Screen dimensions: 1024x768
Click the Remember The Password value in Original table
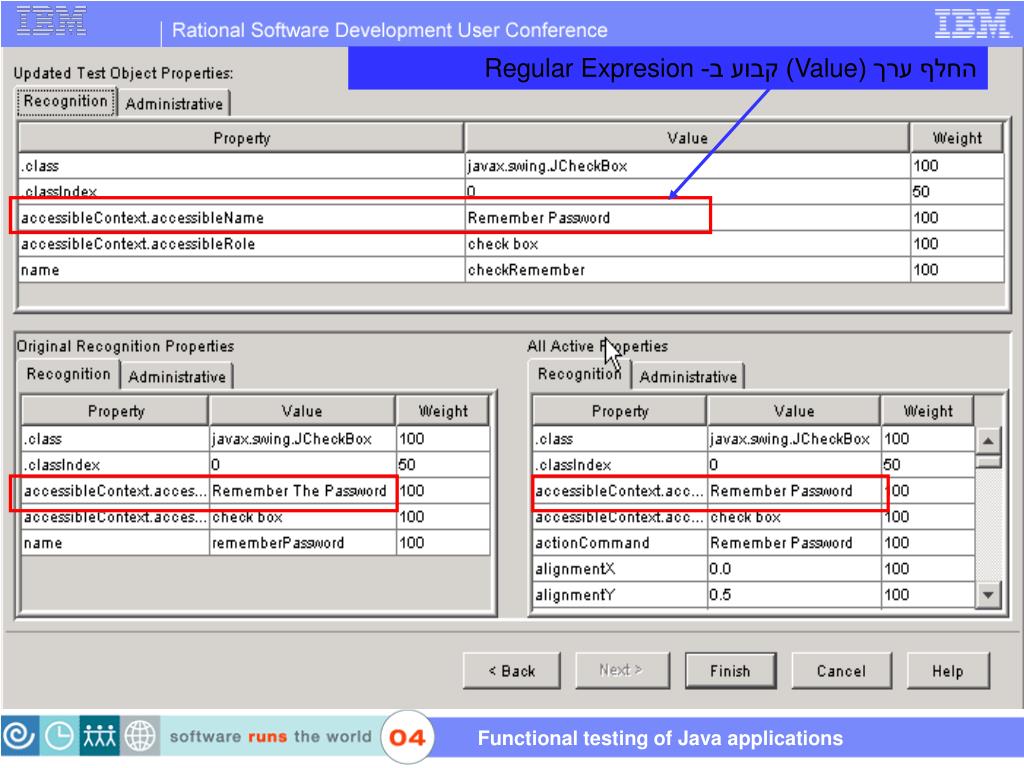click(302, 491)
